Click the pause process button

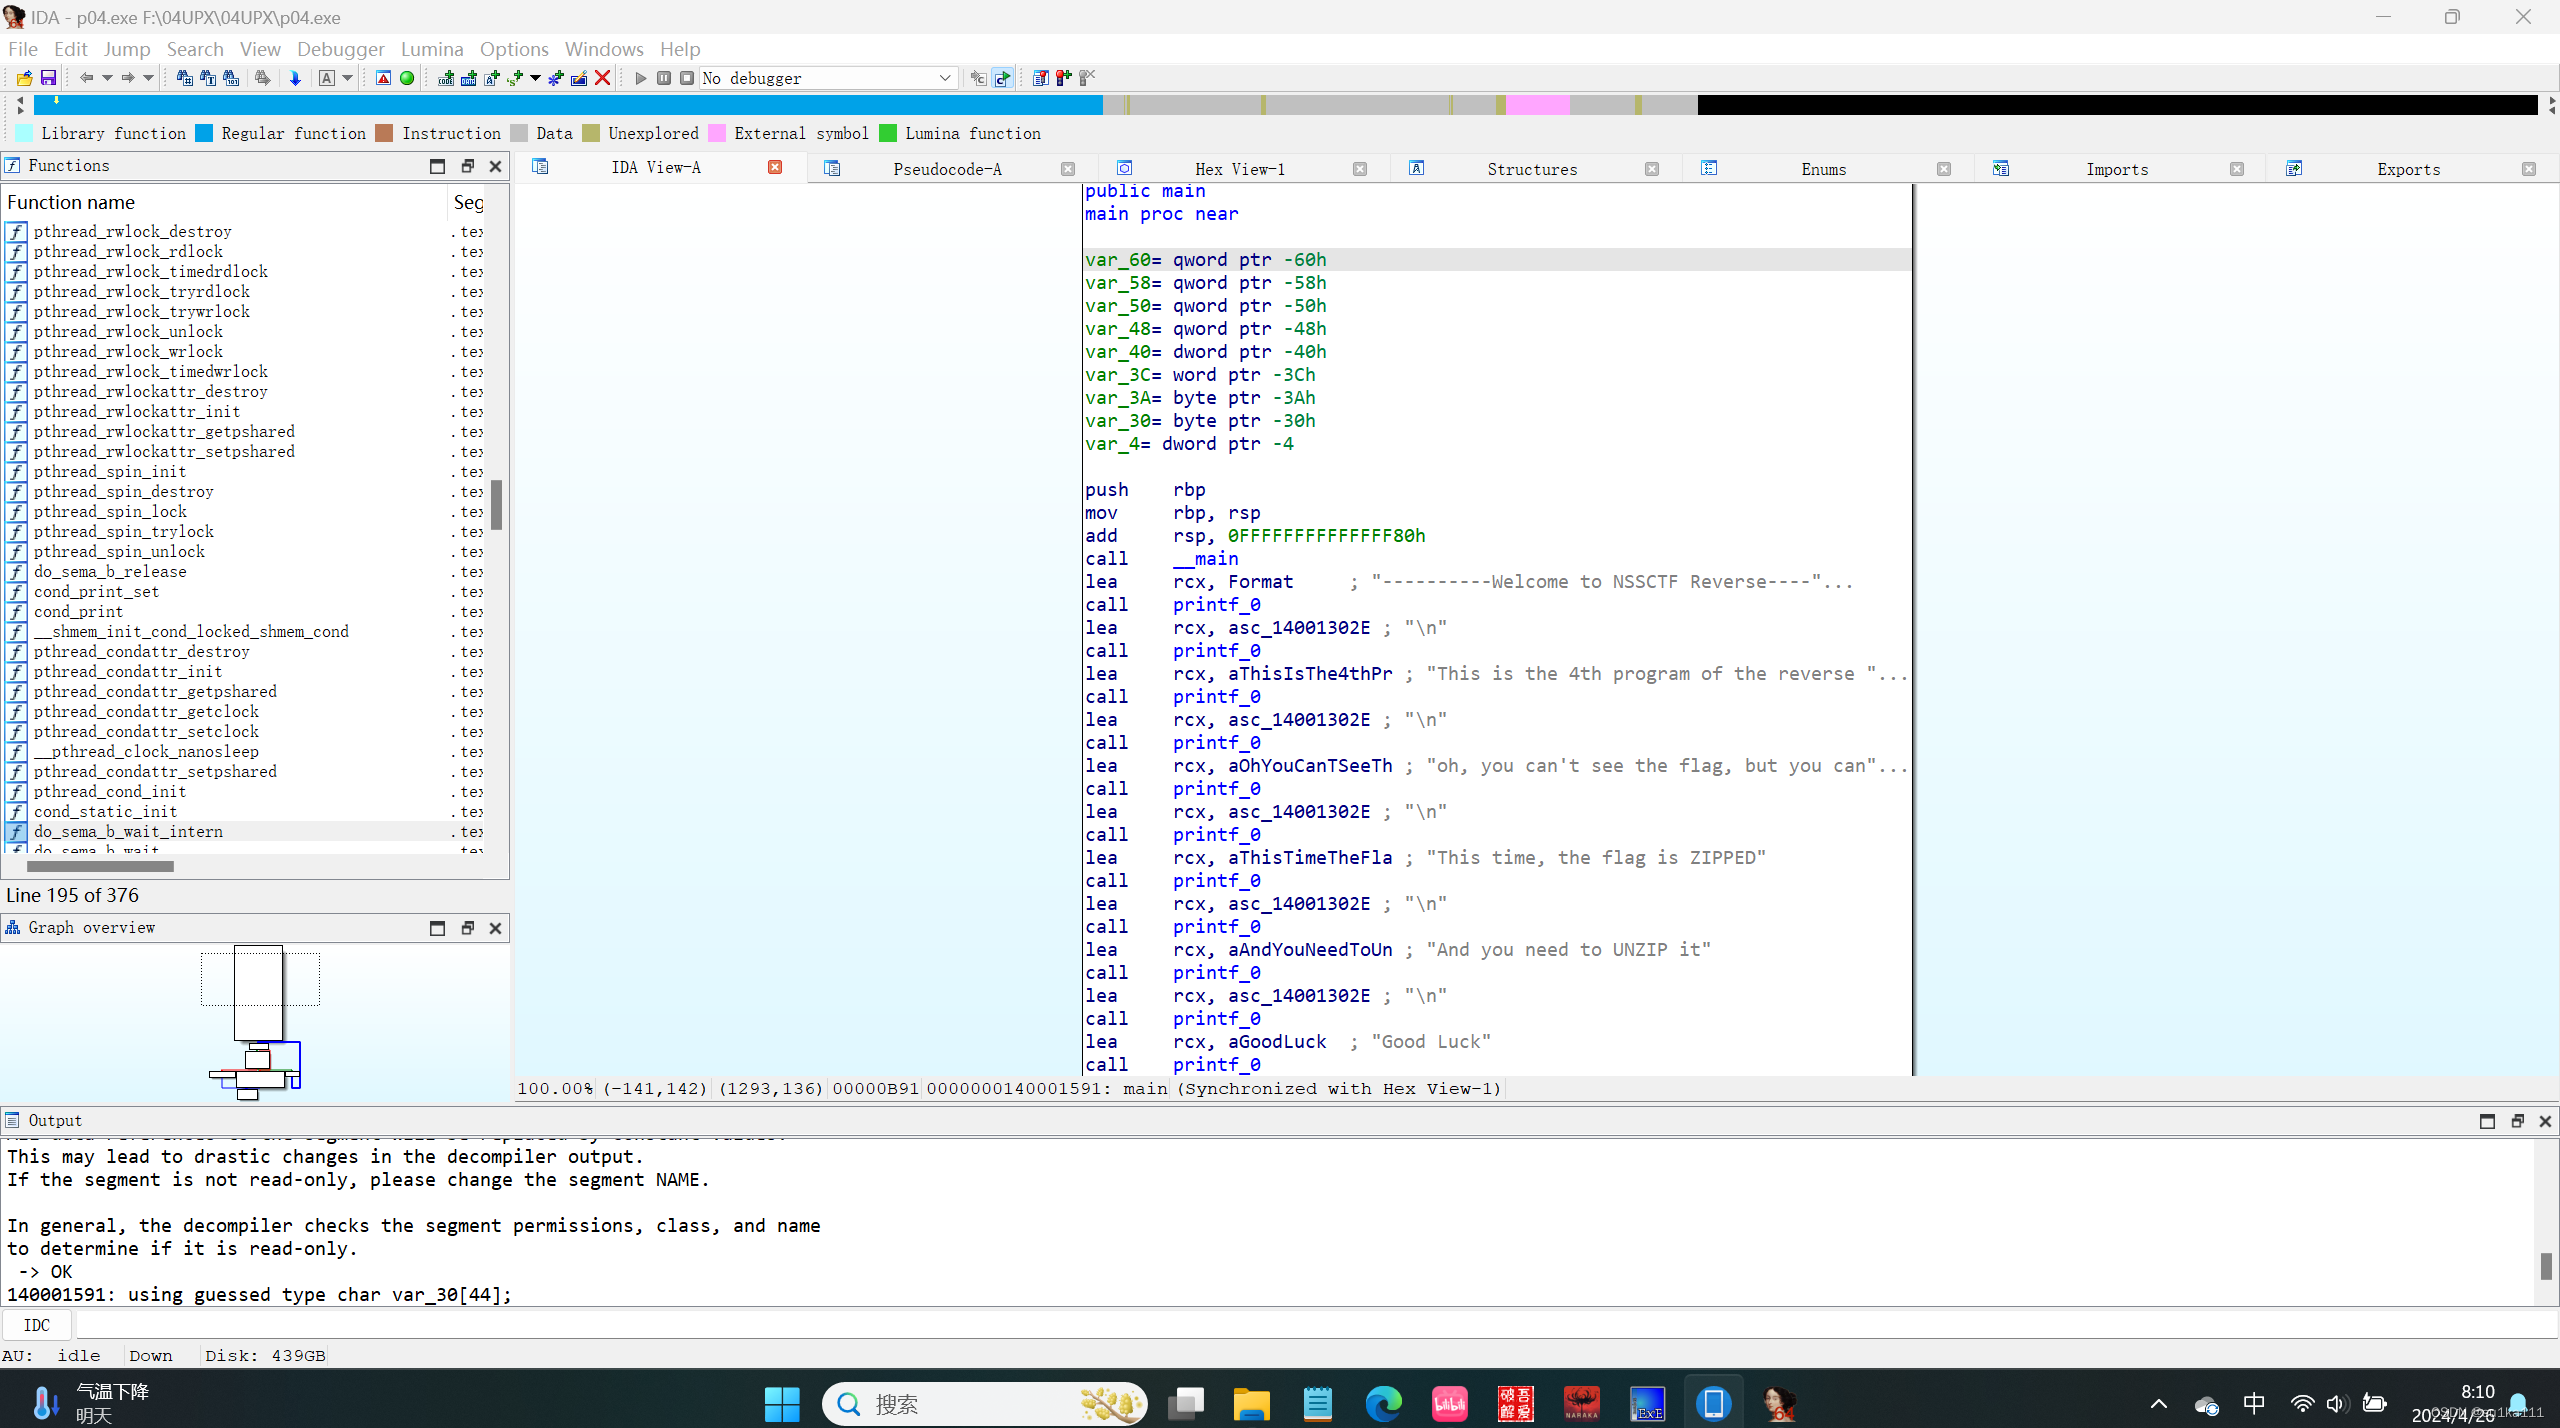(x=664, y=78)
